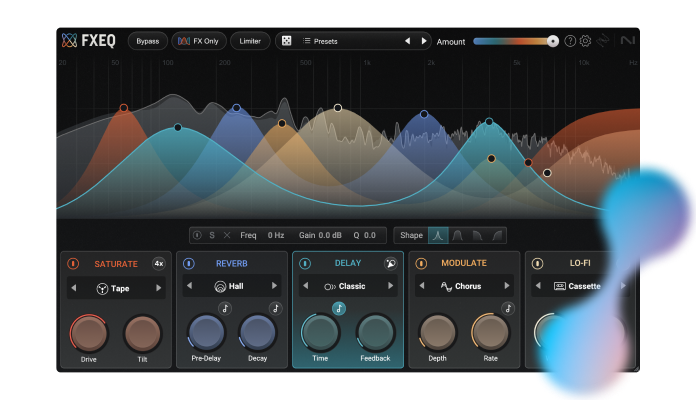696x400 pixels.
Task: Select the low-pass style shape icon
Action: tap(477, 235)
